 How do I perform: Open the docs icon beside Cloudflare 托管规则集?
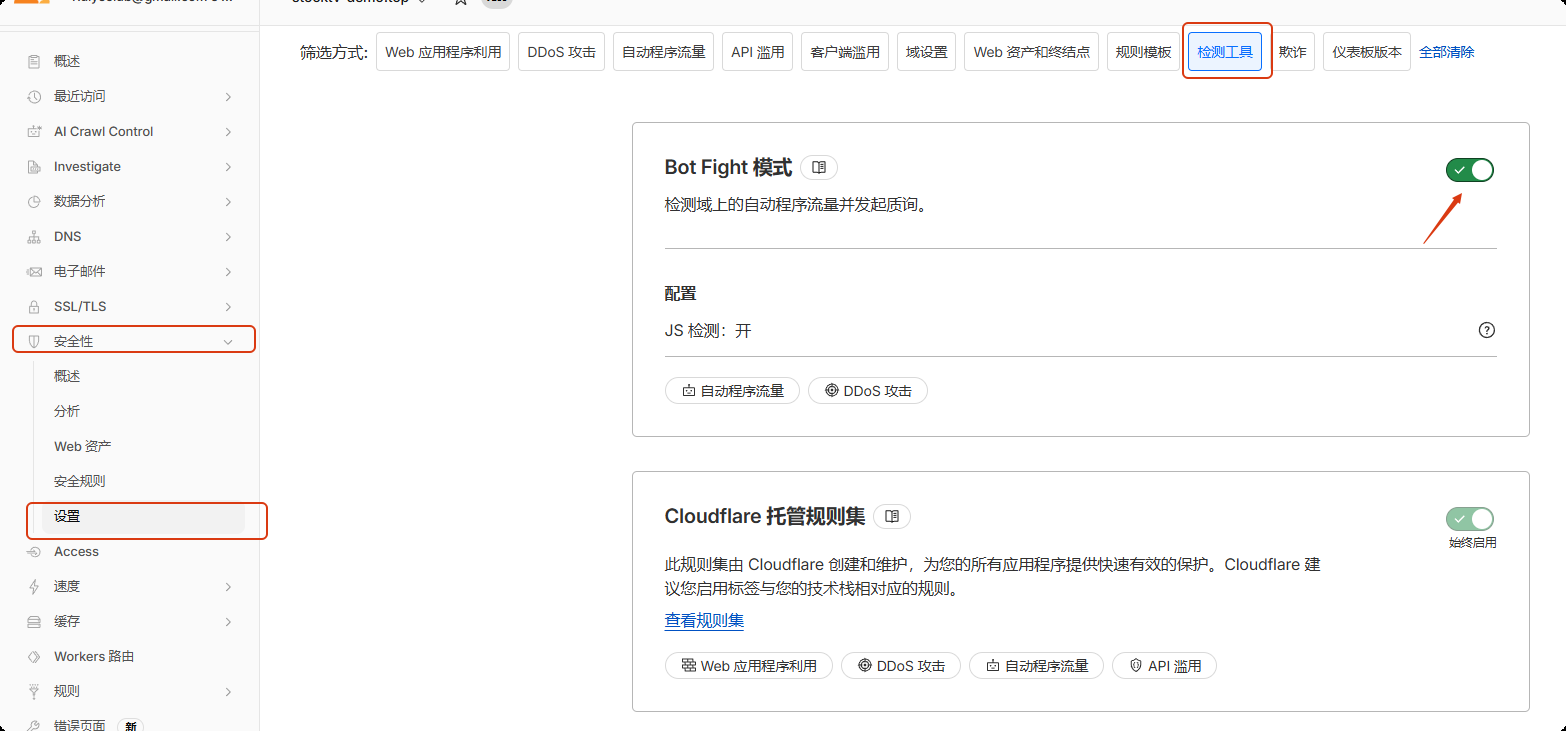[x=892, y=517]
